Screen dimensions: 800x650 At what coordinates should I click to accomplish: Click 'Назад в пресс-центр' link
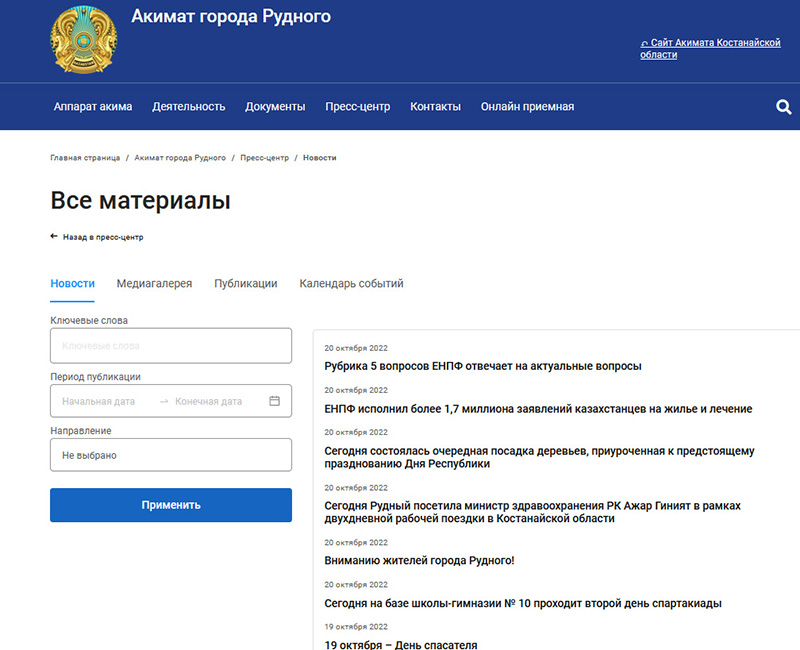[x=103, y=237]
